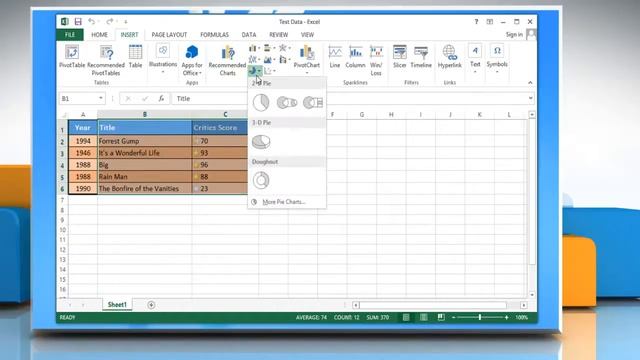
Task: Switch to the VIEW tab
Action: pyautogui.click(x=307, y=35)
